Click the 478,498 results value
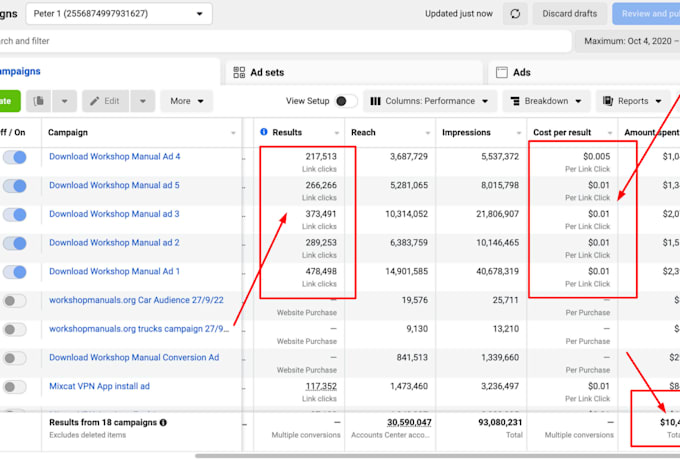The image size is (680, 459). click(x=321, y=271)
